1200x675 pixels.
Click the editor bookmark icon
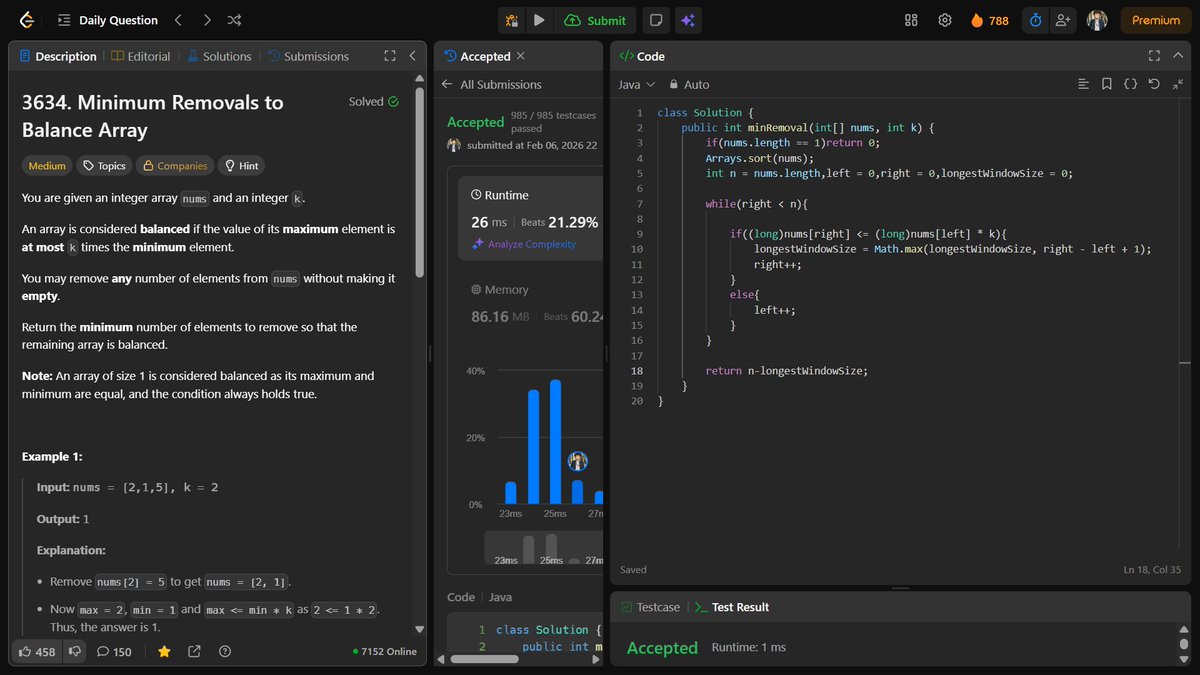click(x=1107, y=85)
